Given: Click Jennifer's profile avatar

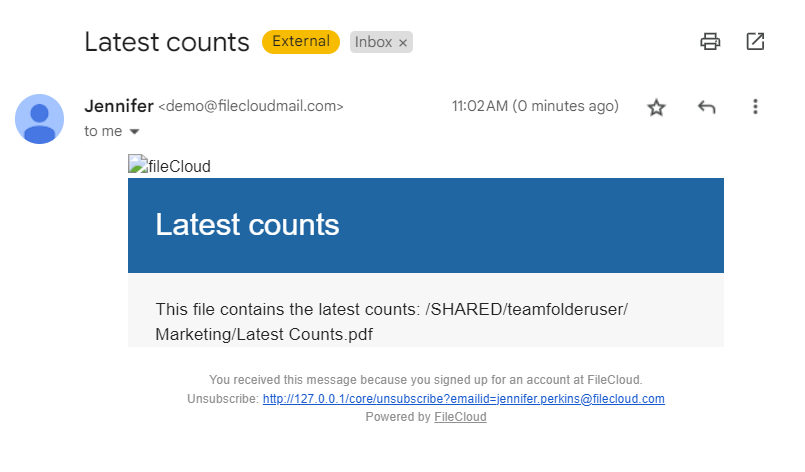Looking at the screenshot, I should coord(40,119).
